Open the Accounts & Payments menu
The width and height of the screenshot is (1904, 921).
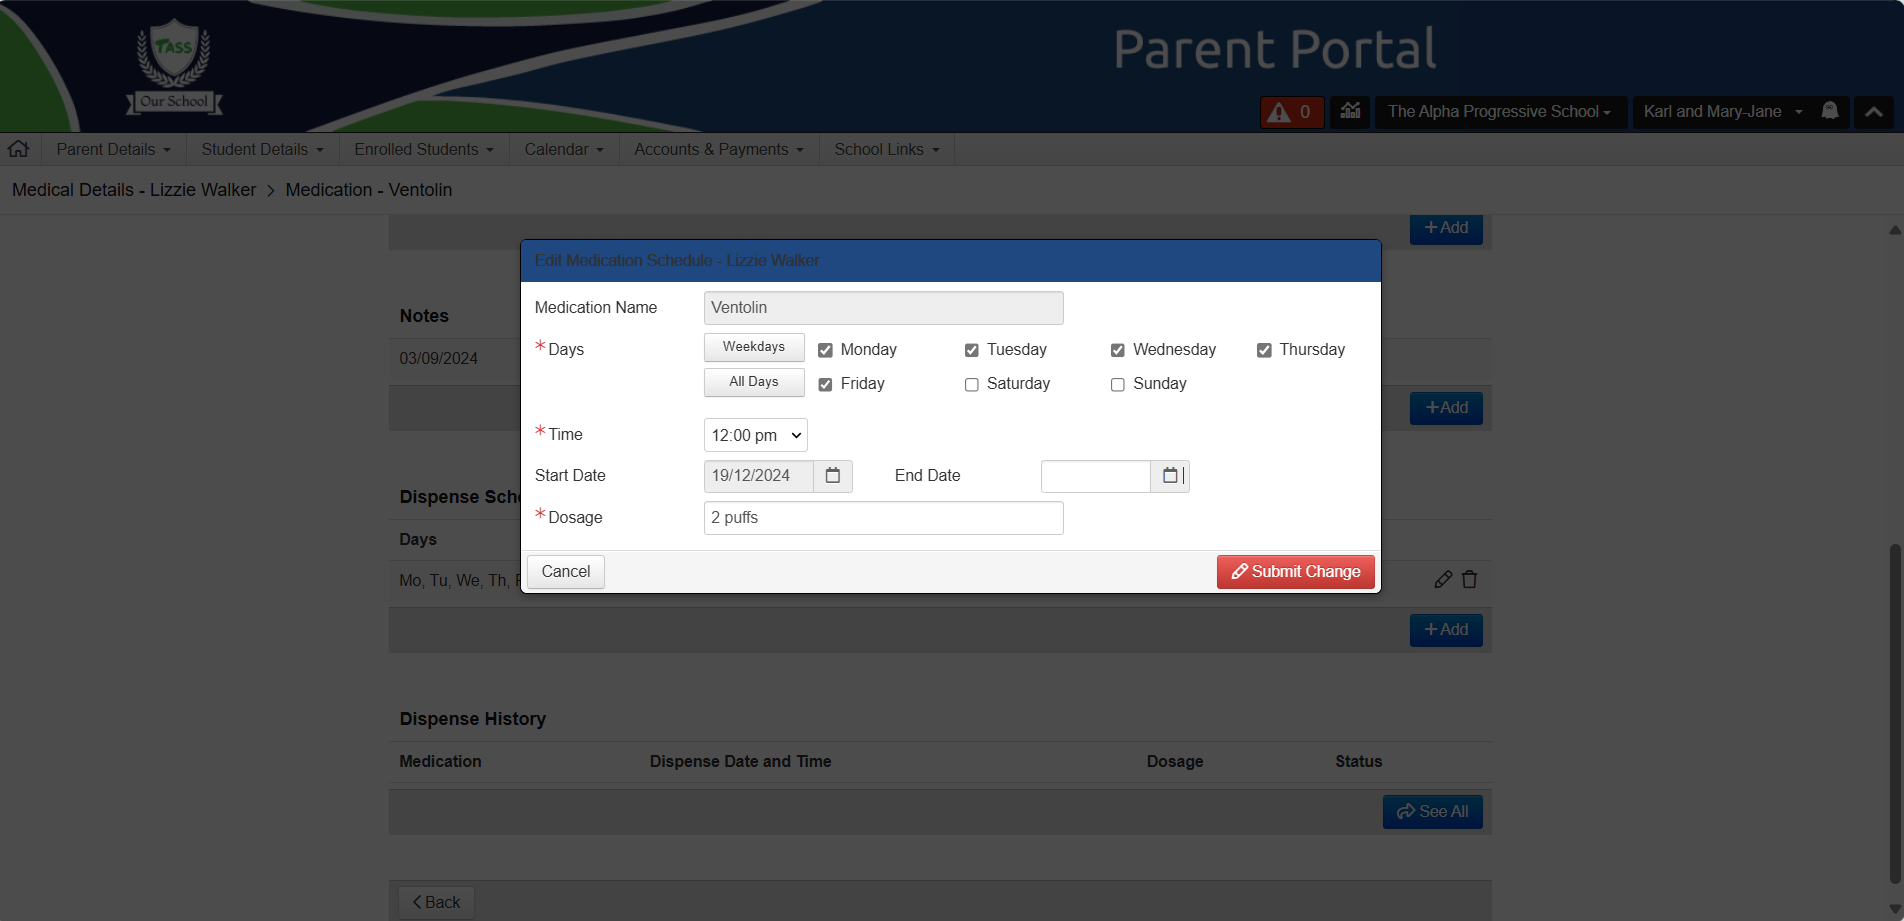[x=718, y=149]
